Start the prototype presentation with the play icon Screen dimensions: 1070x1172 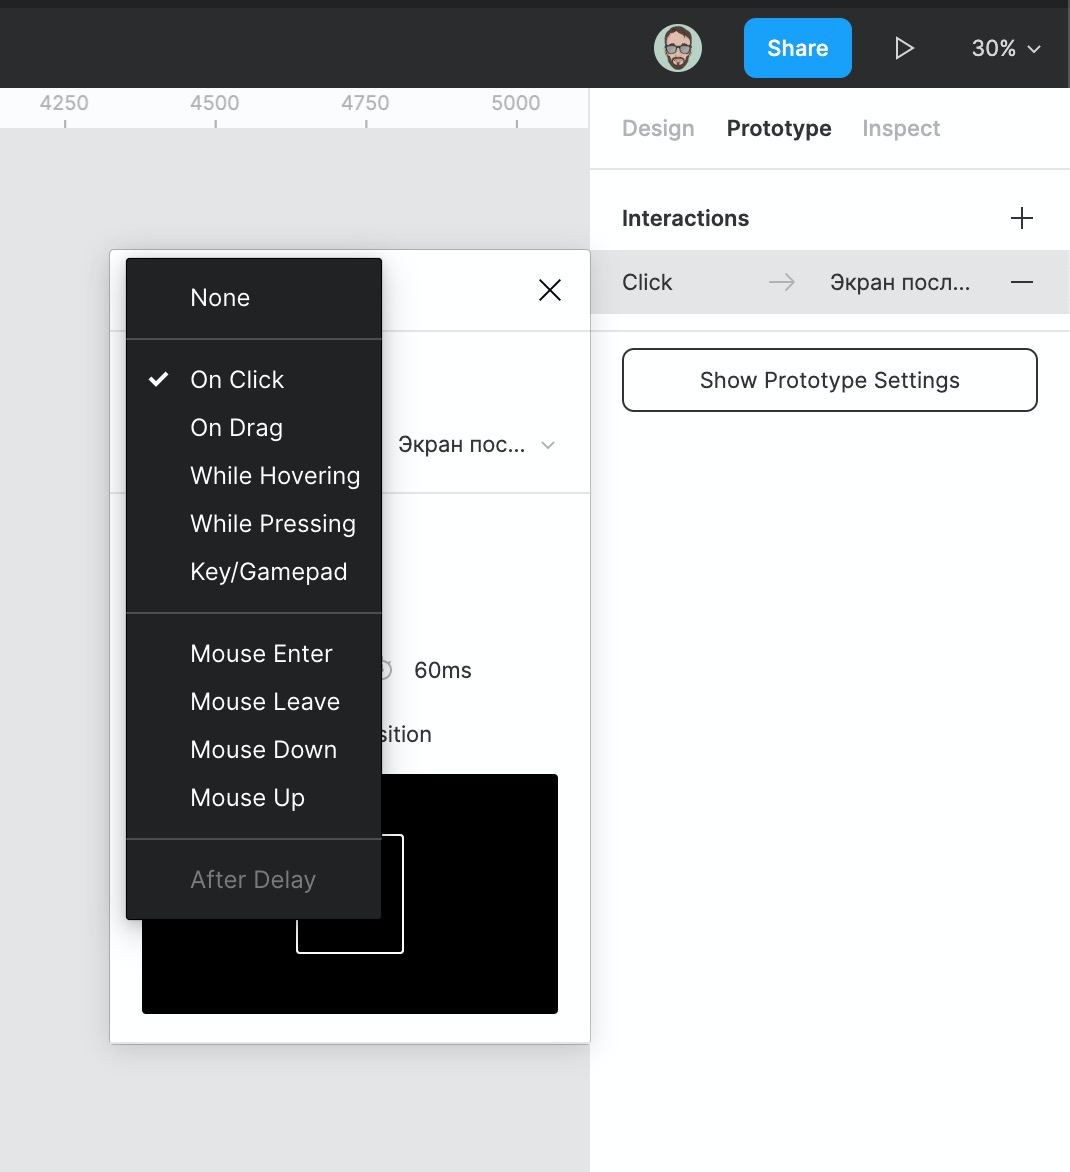click(x=904, y=48)
